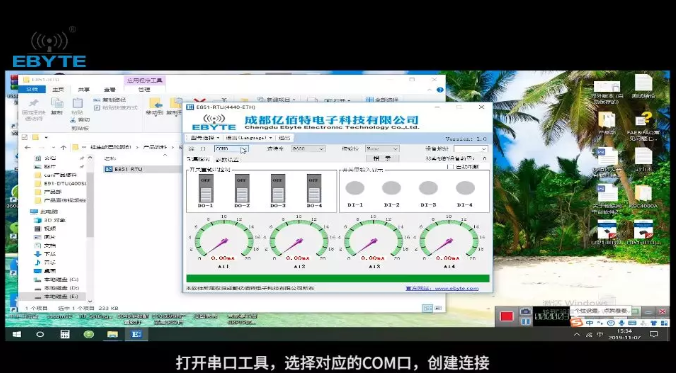Open the Windows Start button
The width and height of the screenshot is (676, 373).
17,334
